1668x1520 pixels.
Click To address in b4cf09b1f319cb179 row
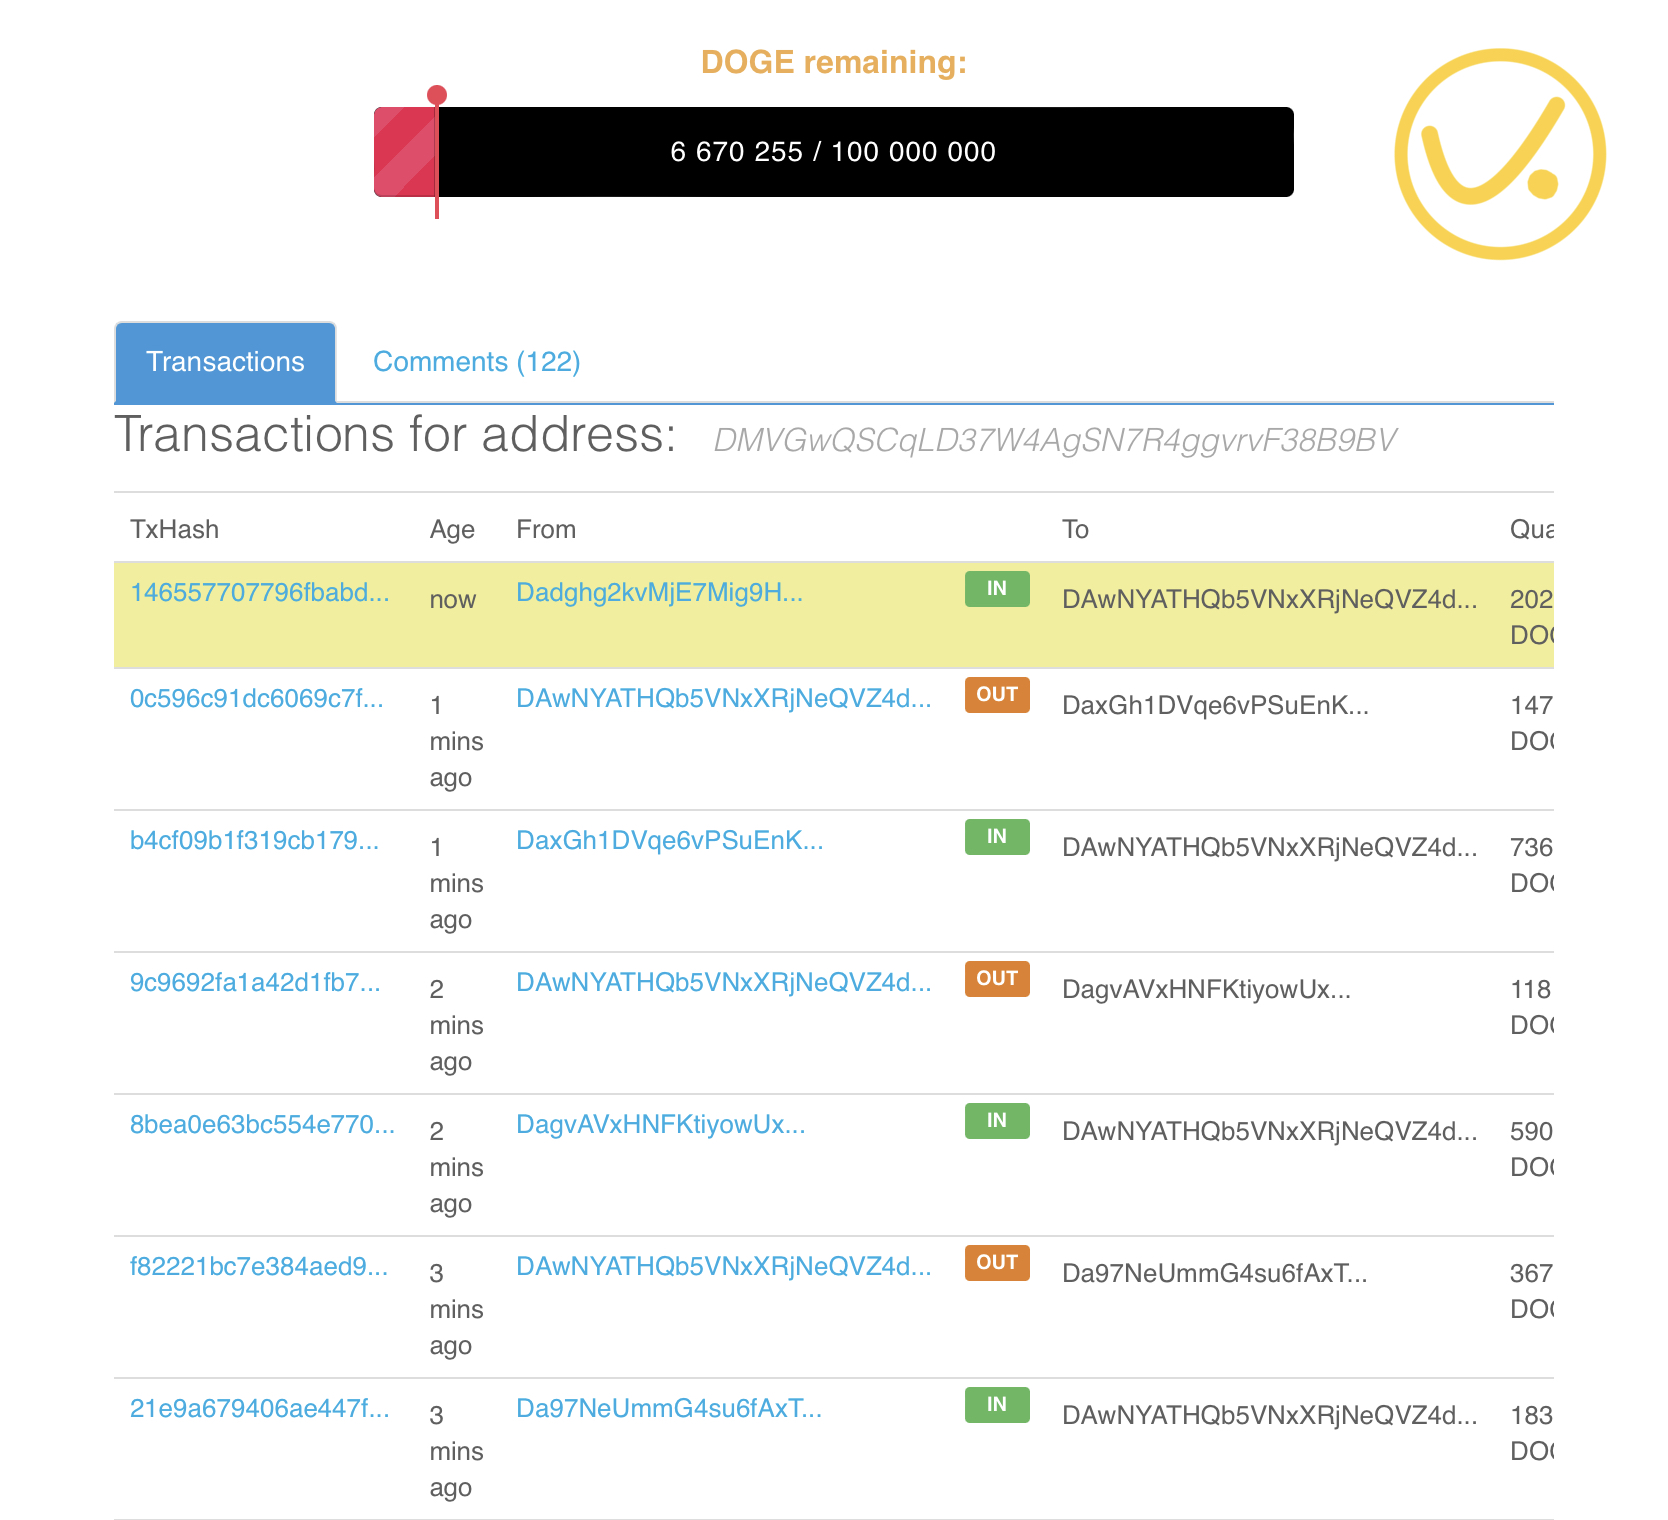point(1269,847)
